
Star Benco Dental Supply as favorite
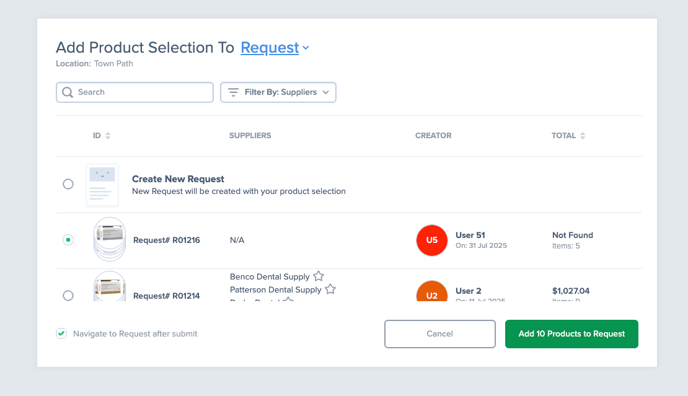[319, 276]
